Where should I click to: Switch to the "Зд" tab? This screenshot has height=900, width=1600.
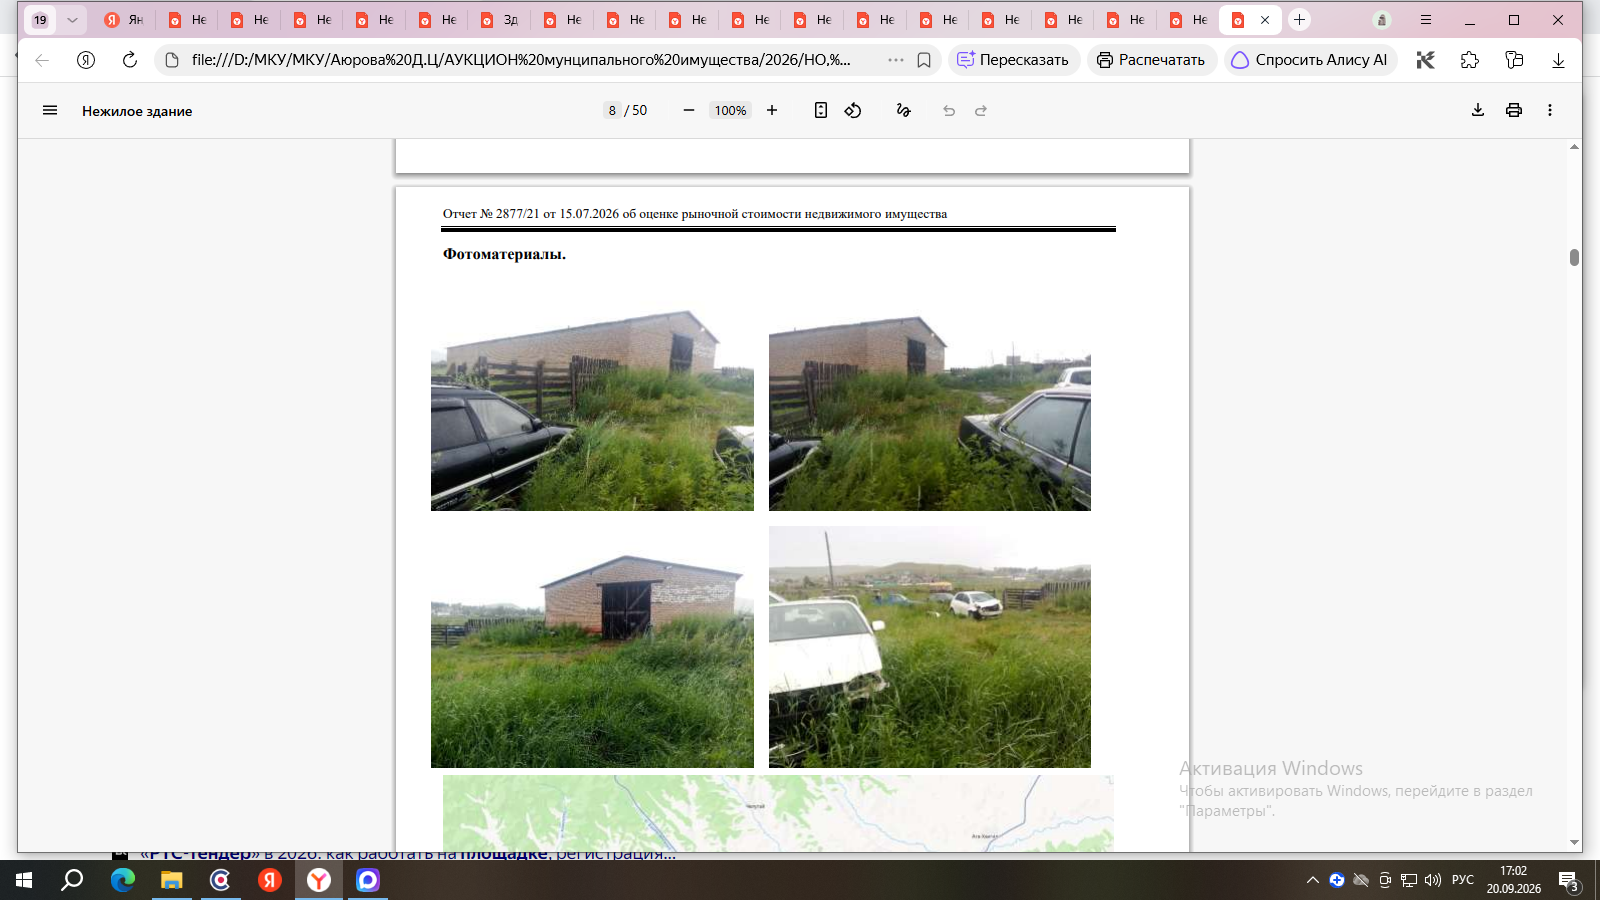click(x=498, y=20)
